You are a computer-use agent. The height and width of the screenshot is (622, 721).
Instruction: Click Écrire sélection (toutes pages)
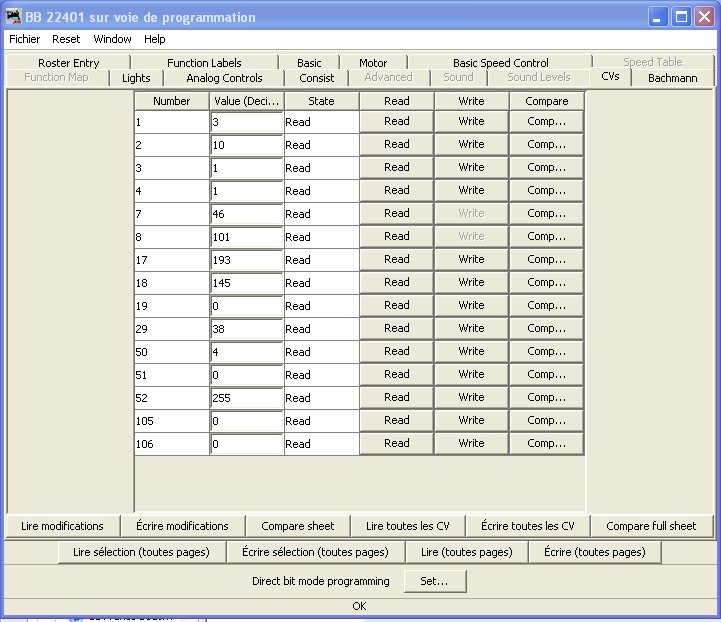[x=315, y=552]
